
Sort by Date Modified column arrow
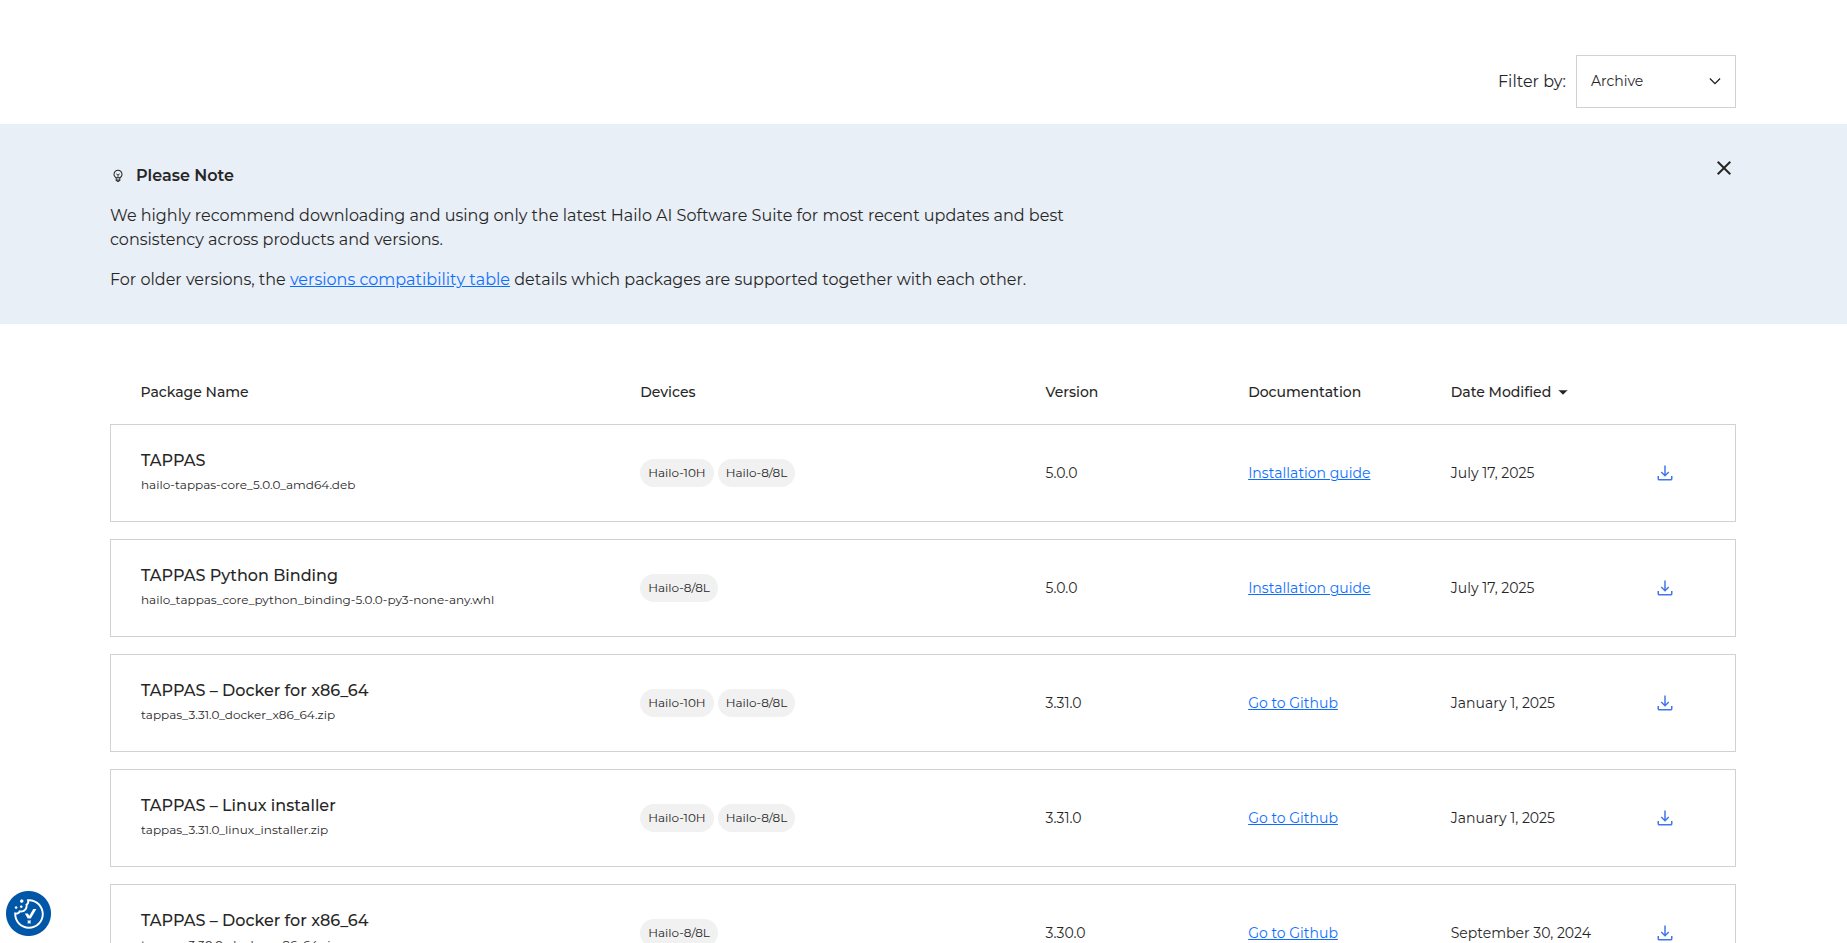pos(1562,392)
